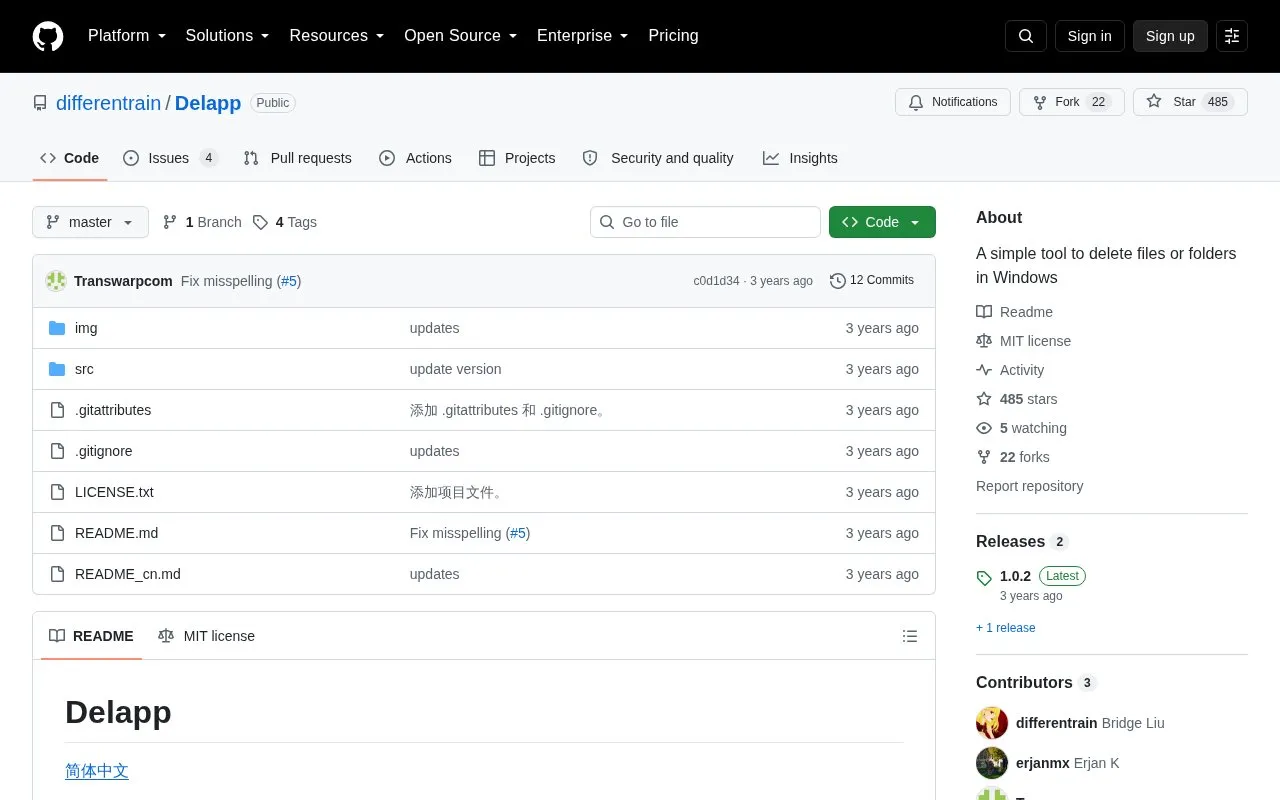This screenshot has width=1280, height=800.
Task: Click the file icon beside README.md
Action: (x=57, y=533)
